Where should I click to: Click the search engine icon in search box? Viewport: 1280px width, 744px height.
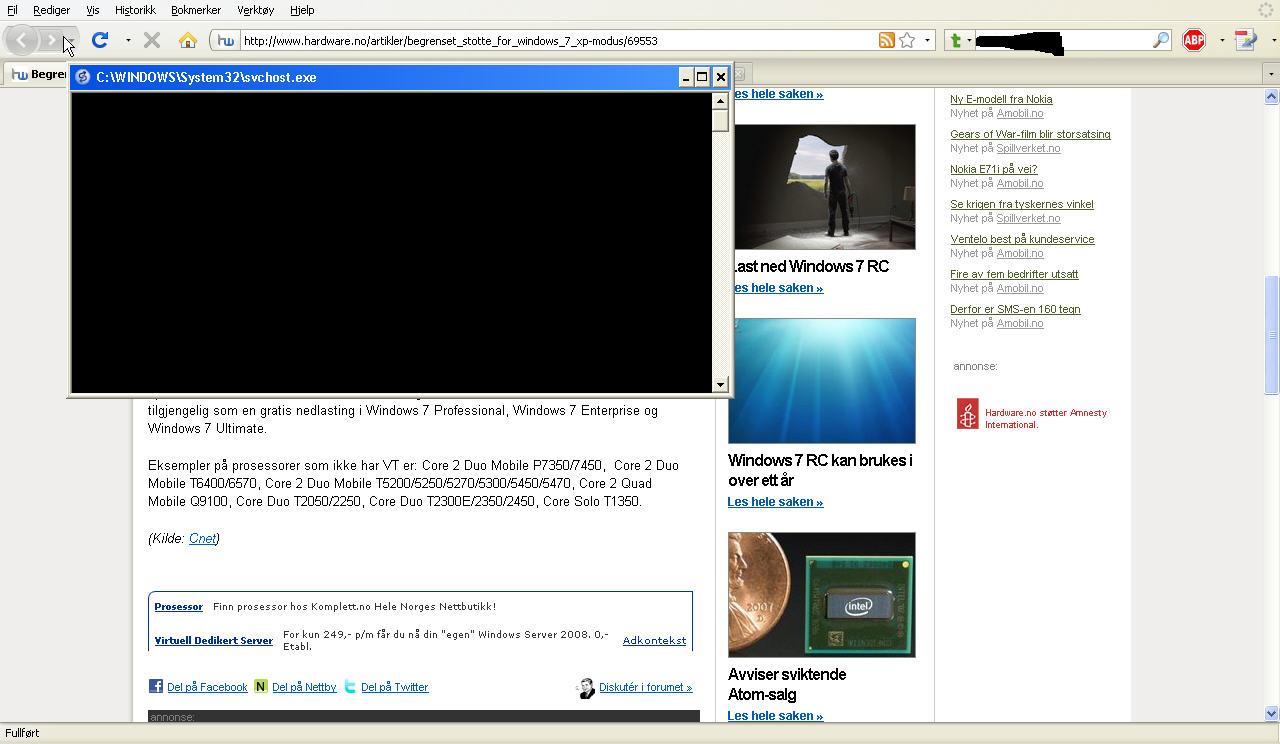click(x=955, y=40)
